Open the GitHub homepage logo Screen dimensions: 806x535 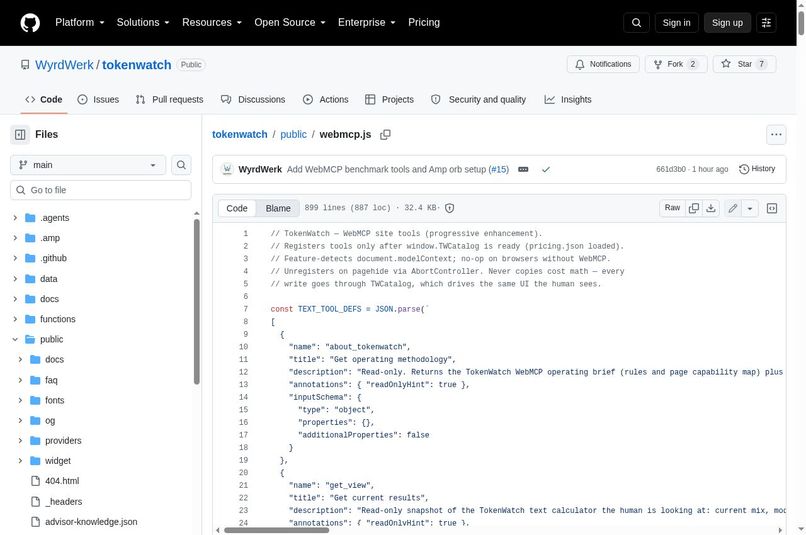[30, 23]
